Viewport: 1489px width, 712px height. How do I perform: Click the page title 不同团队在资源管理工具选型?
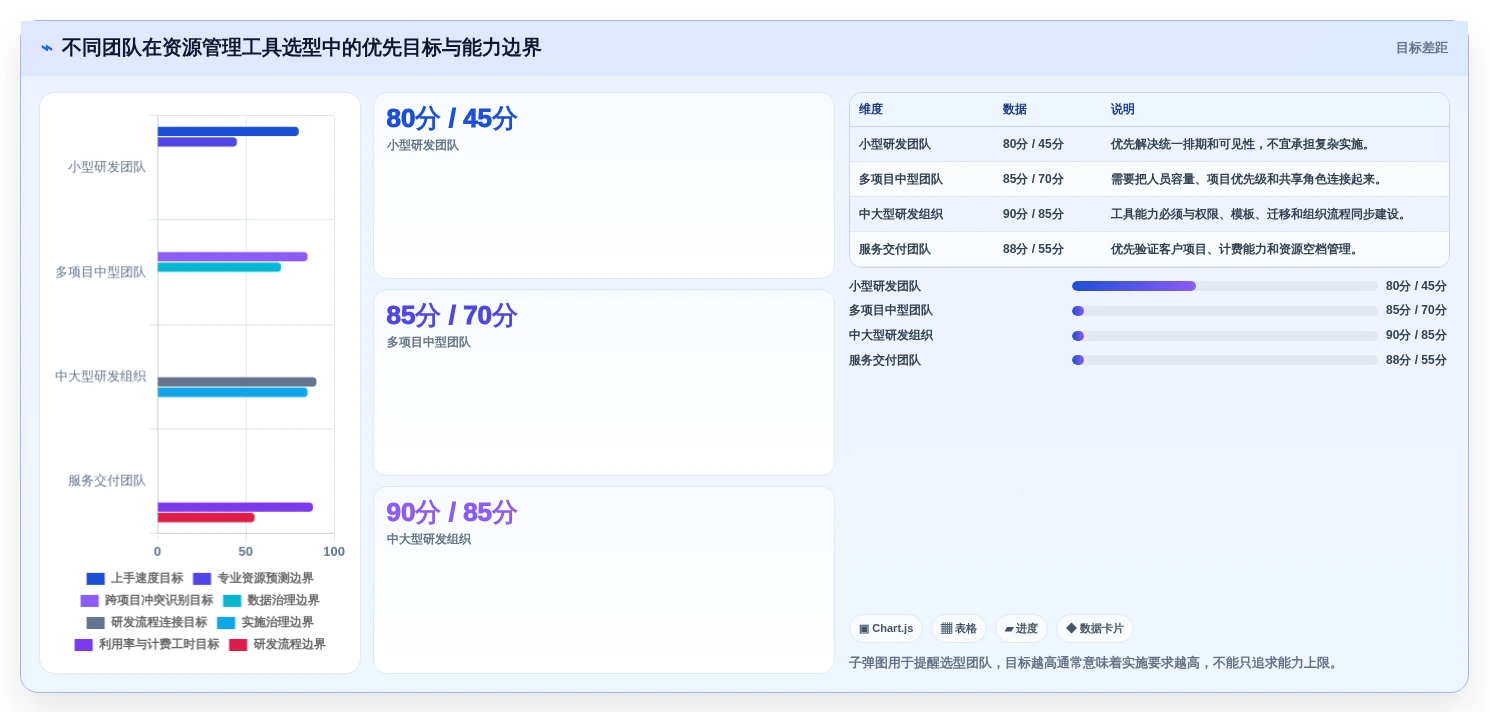301,48
